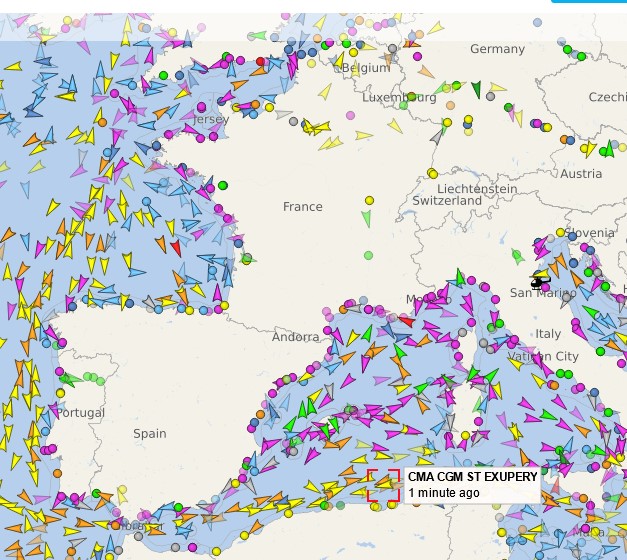This screenshot has width=627, height=560.
Task: Select the vessel inside the red selection brackets
Action: pyautogui.click(x=384, y=484)
